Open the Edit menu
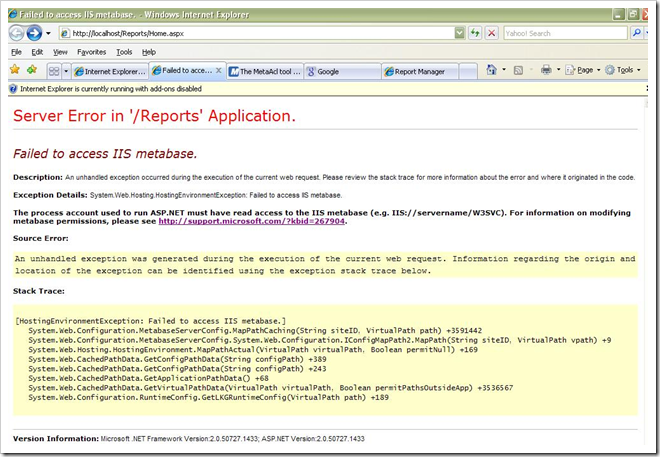The image size is (660, 457). tap(37, 52)
